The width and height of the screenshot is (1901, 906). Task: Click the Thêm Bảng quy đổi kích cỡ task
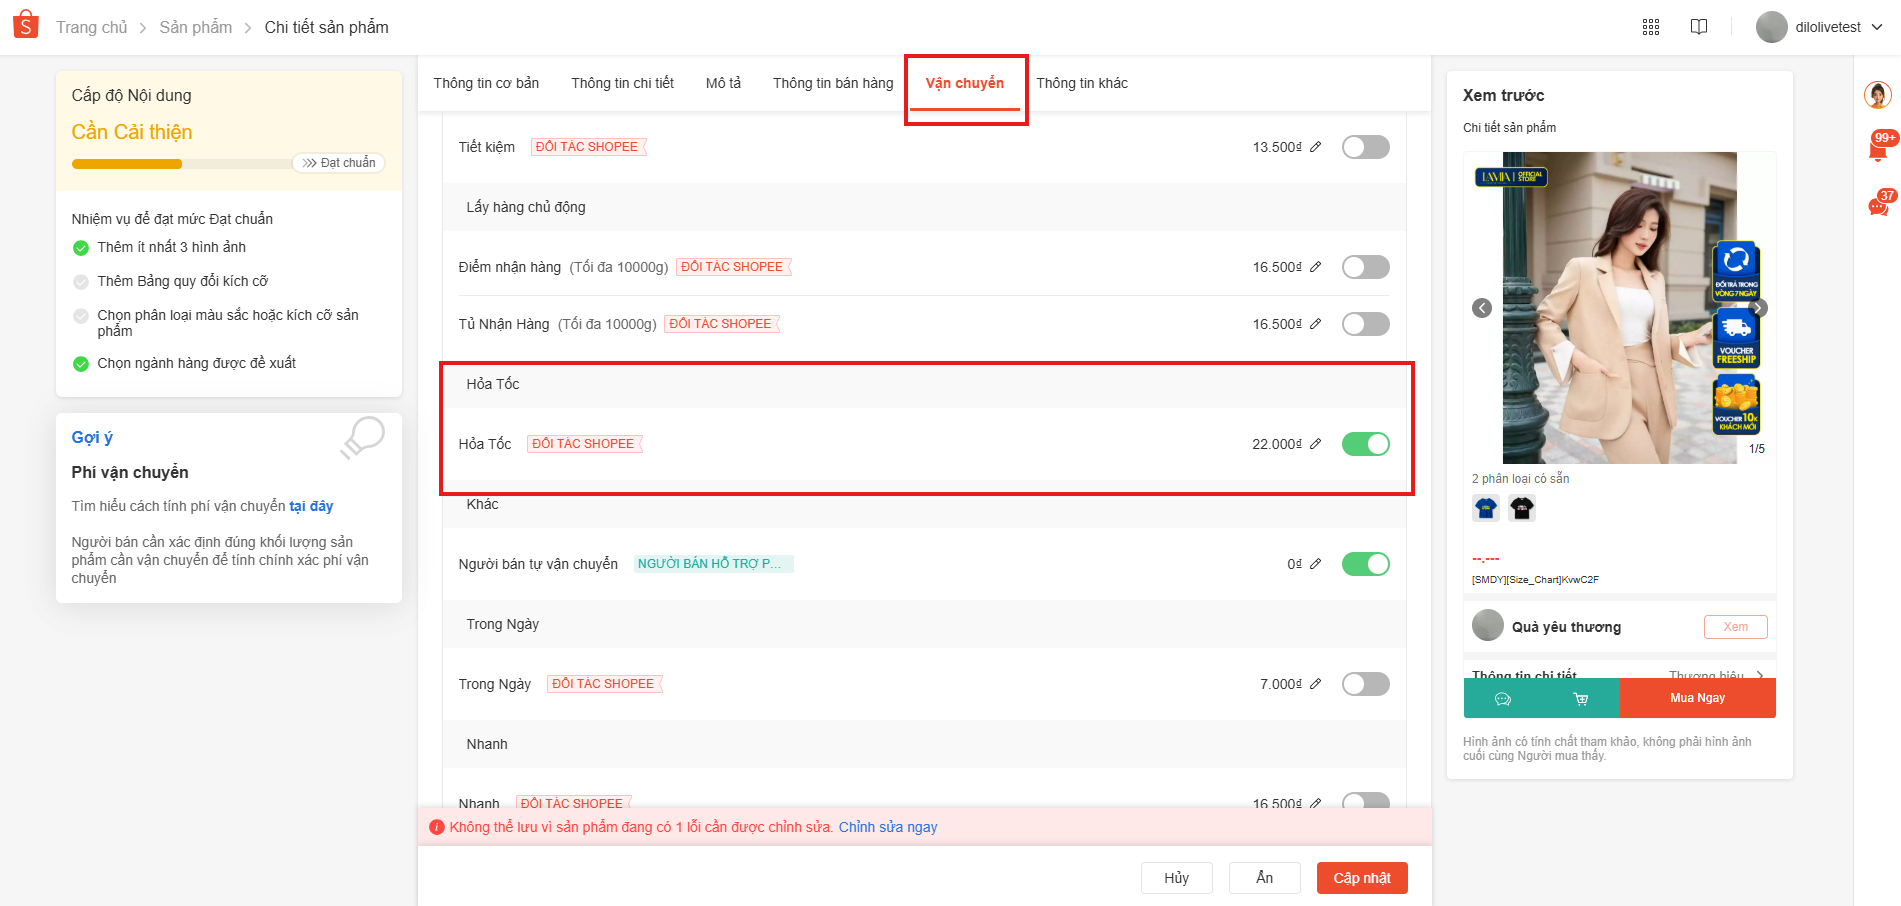[x=183, y=281]
